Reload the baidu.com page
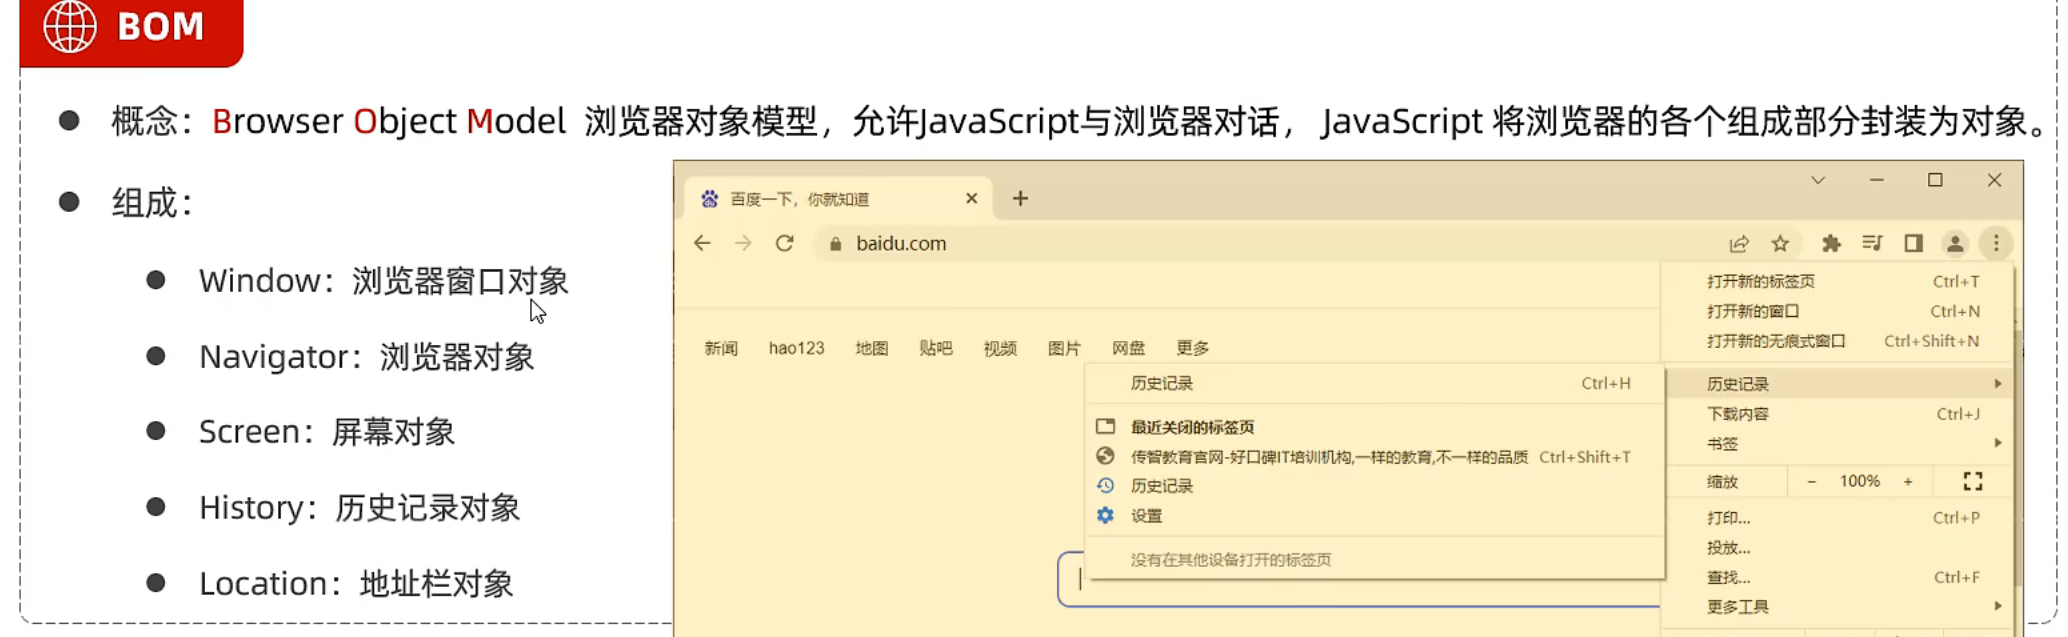2068x637 pixels. (x=785, y=243)
